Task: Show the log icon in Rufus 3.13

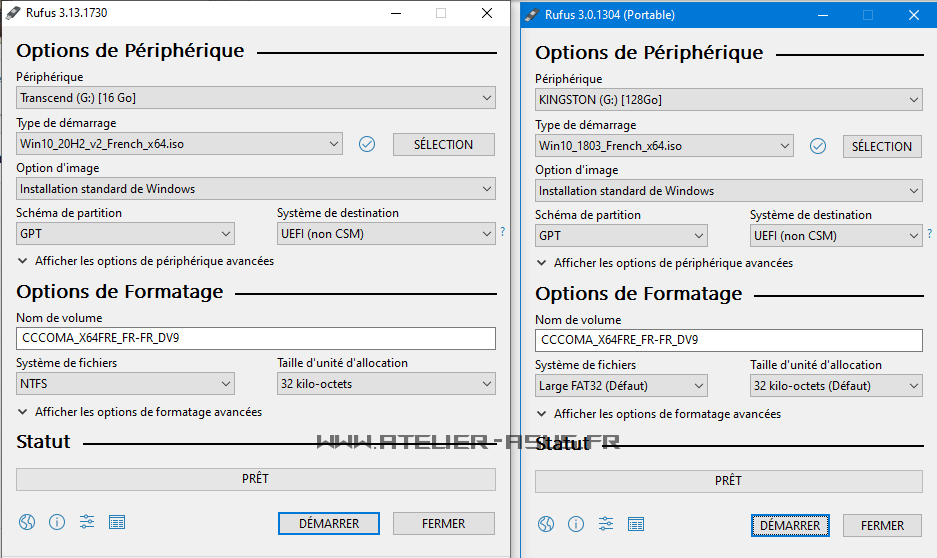Action: [x=117, y=522]
